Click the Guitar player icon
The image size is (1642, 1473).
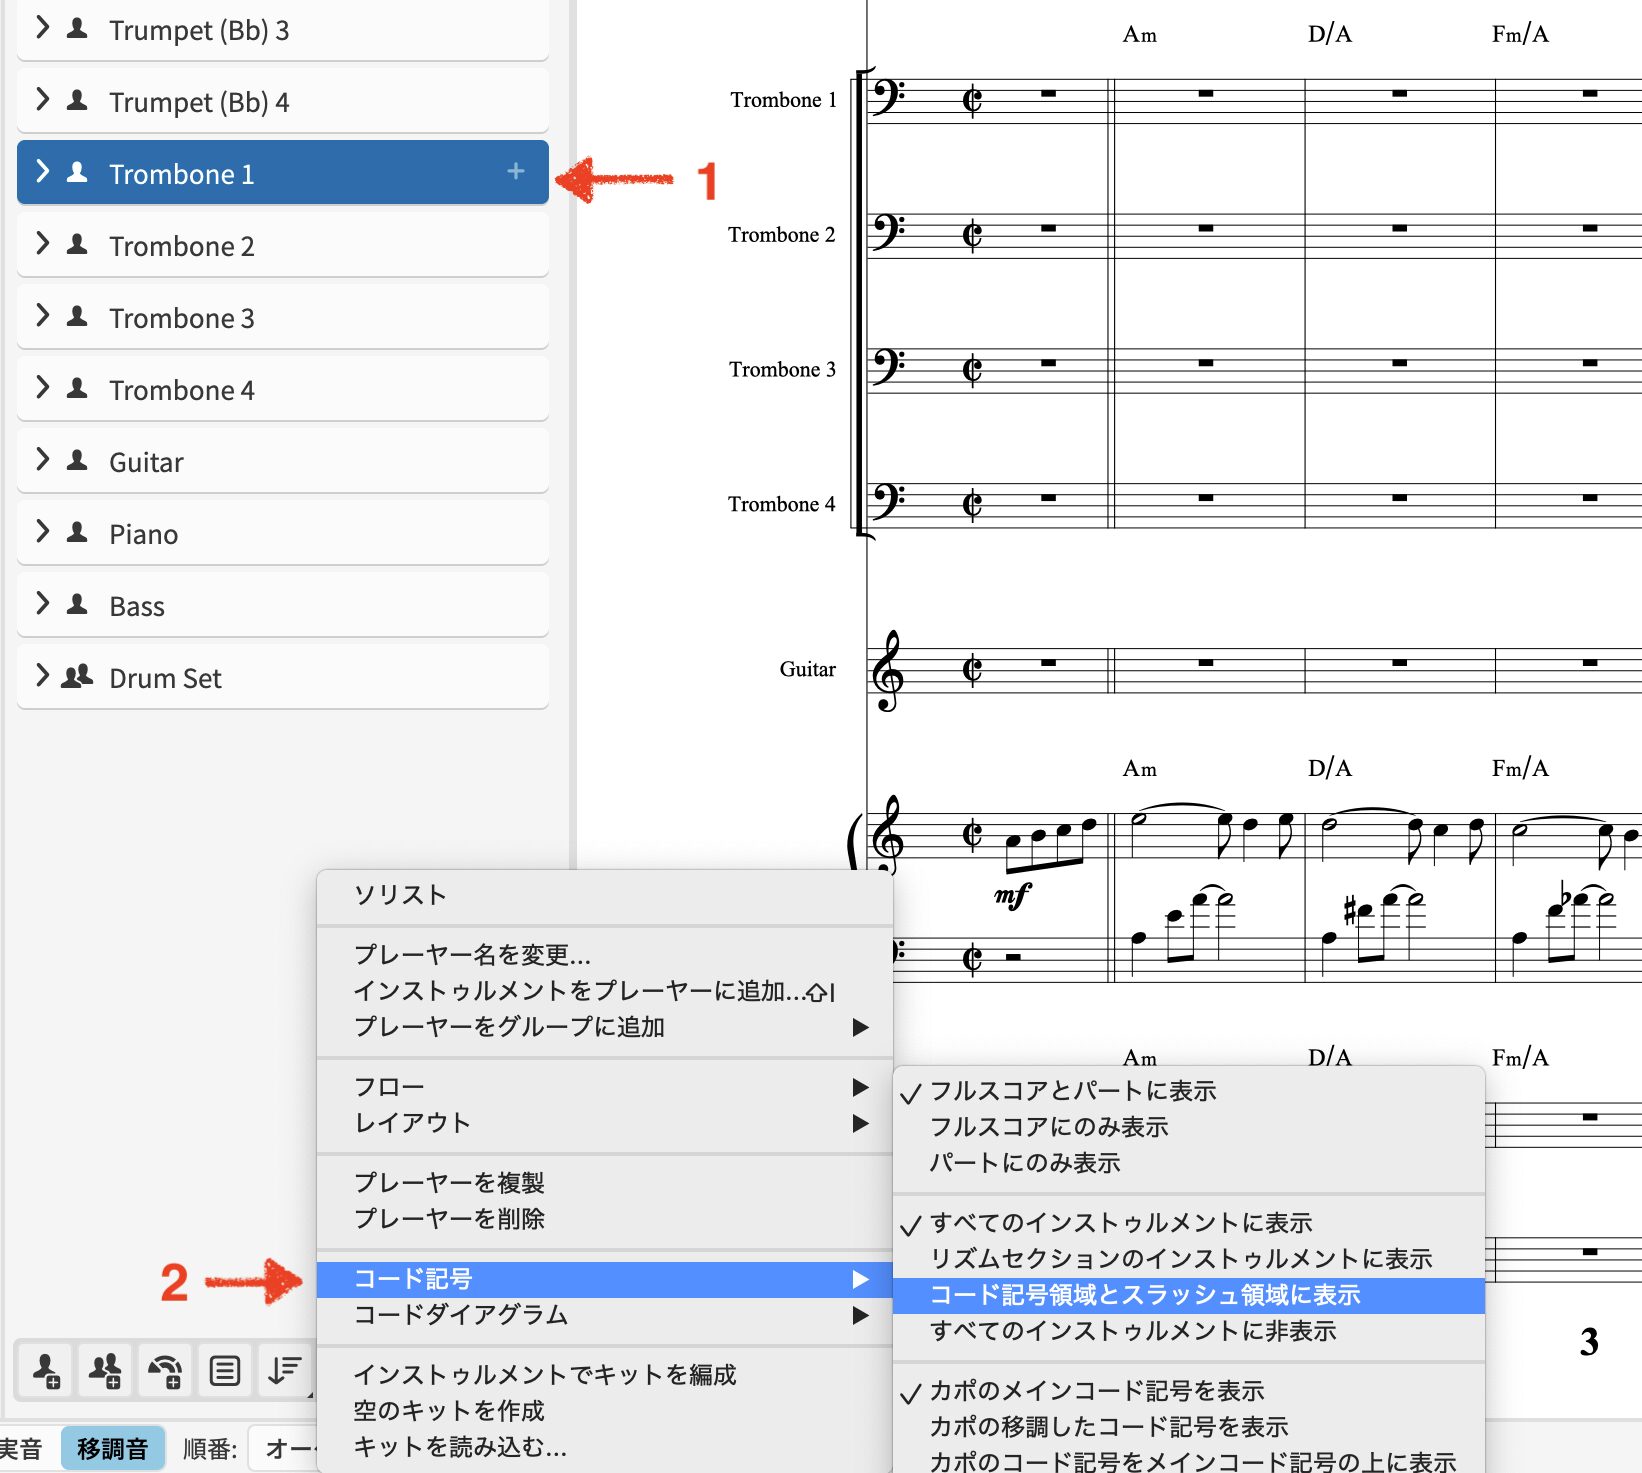pos(77,461)
